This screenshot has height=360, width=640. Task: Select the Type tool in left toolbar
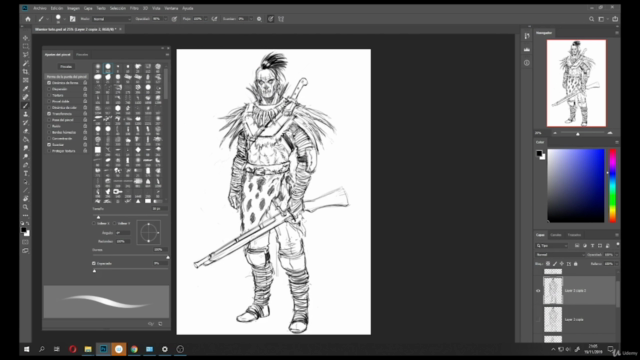pos(25,173)
